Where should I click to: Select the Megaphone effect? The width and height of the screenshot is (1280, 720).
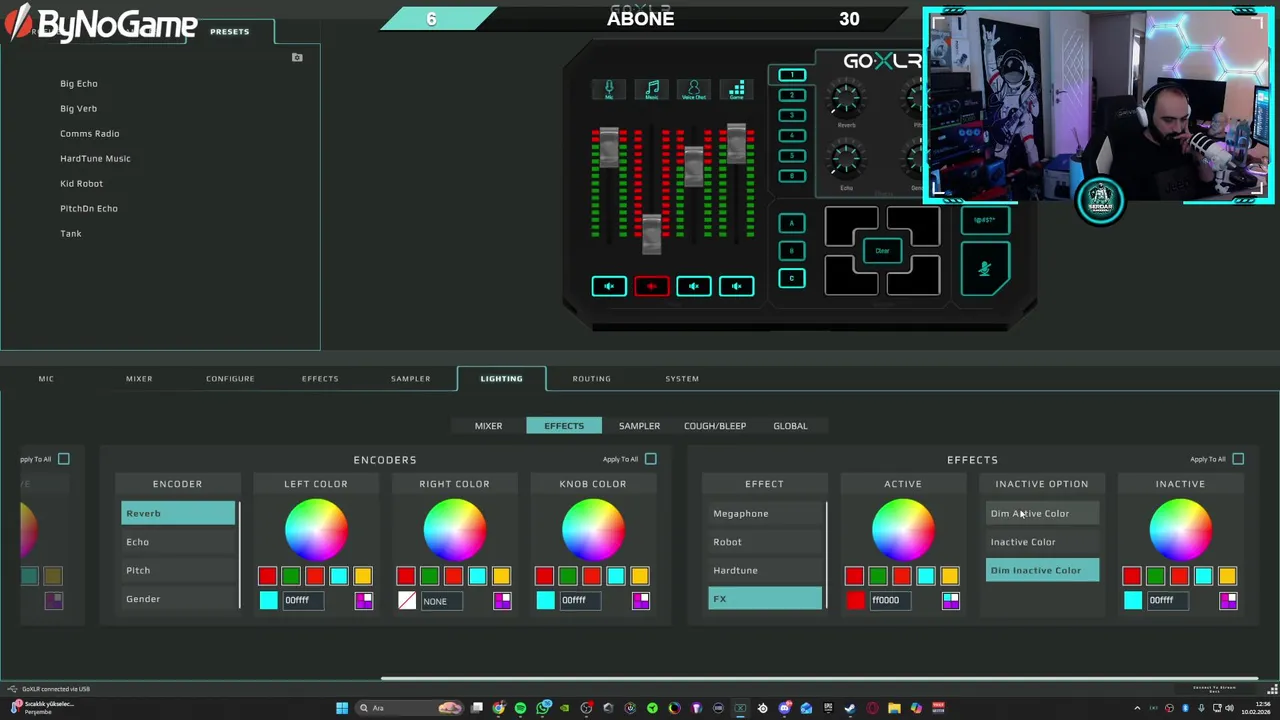(x=765, y=513)
